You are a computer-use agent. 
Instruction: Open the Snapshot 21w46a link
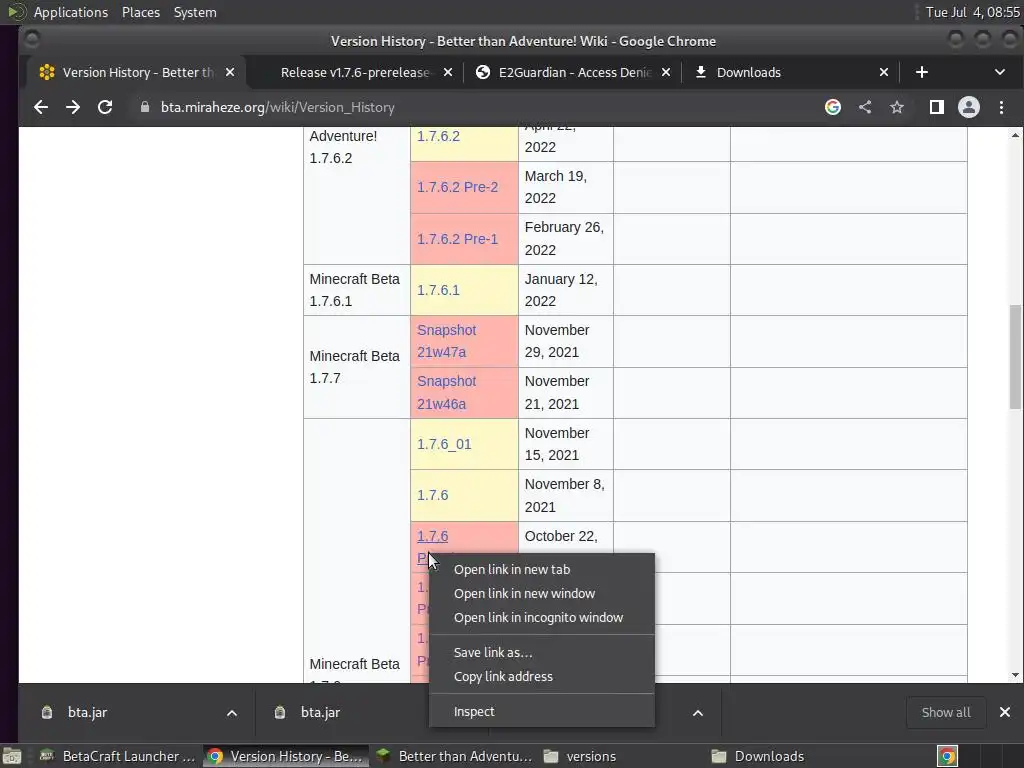coord(447,392)
